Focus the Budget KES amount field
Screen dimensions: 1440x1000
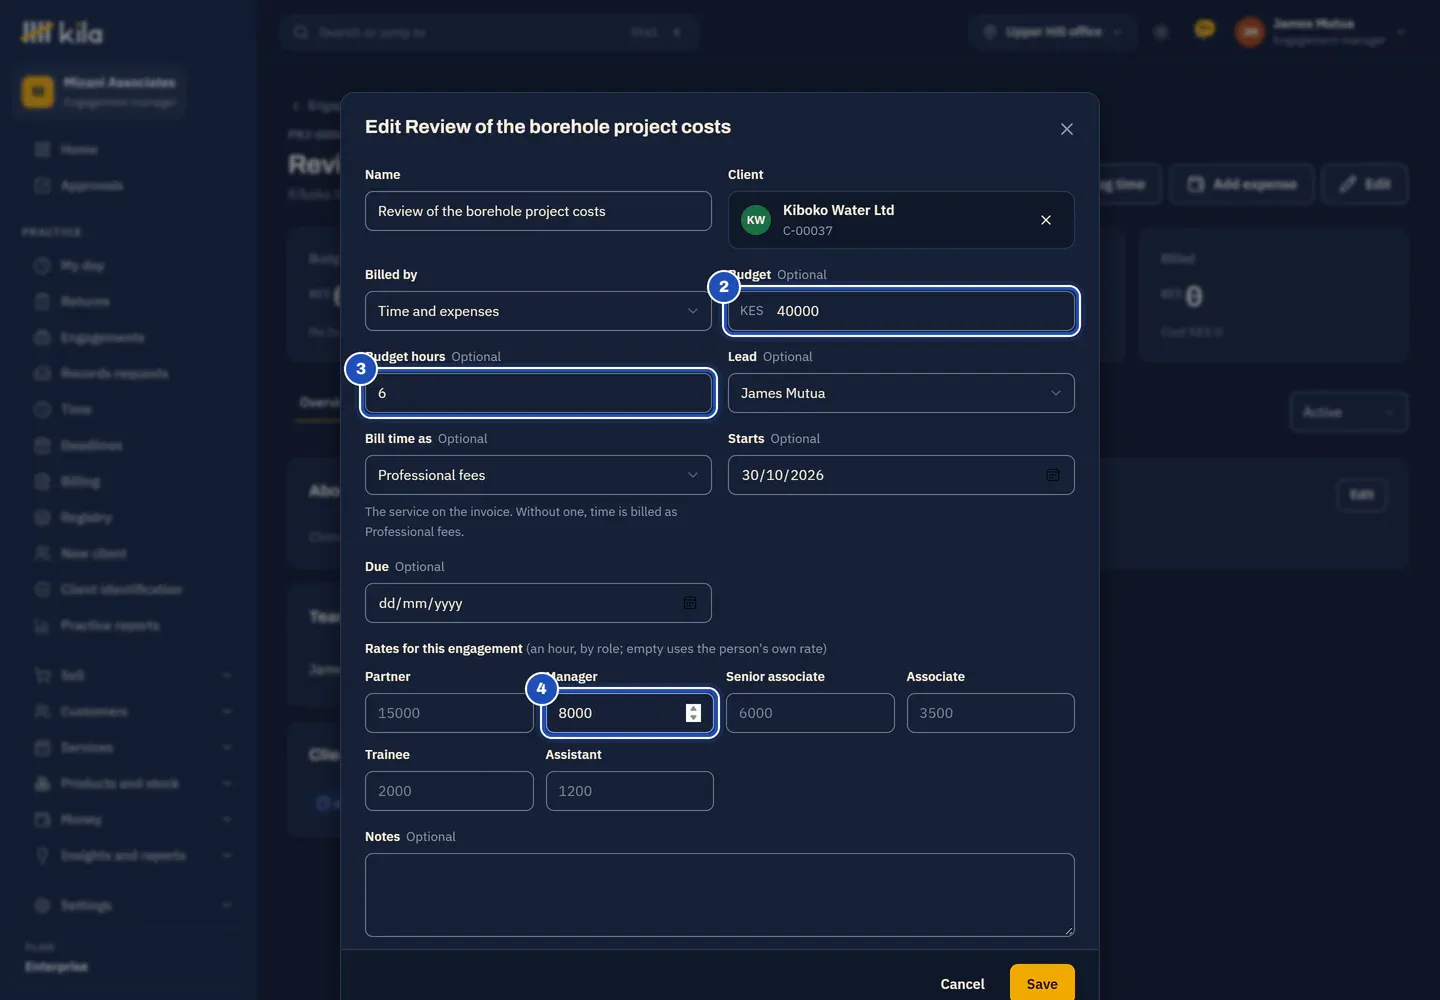[901, 311]
